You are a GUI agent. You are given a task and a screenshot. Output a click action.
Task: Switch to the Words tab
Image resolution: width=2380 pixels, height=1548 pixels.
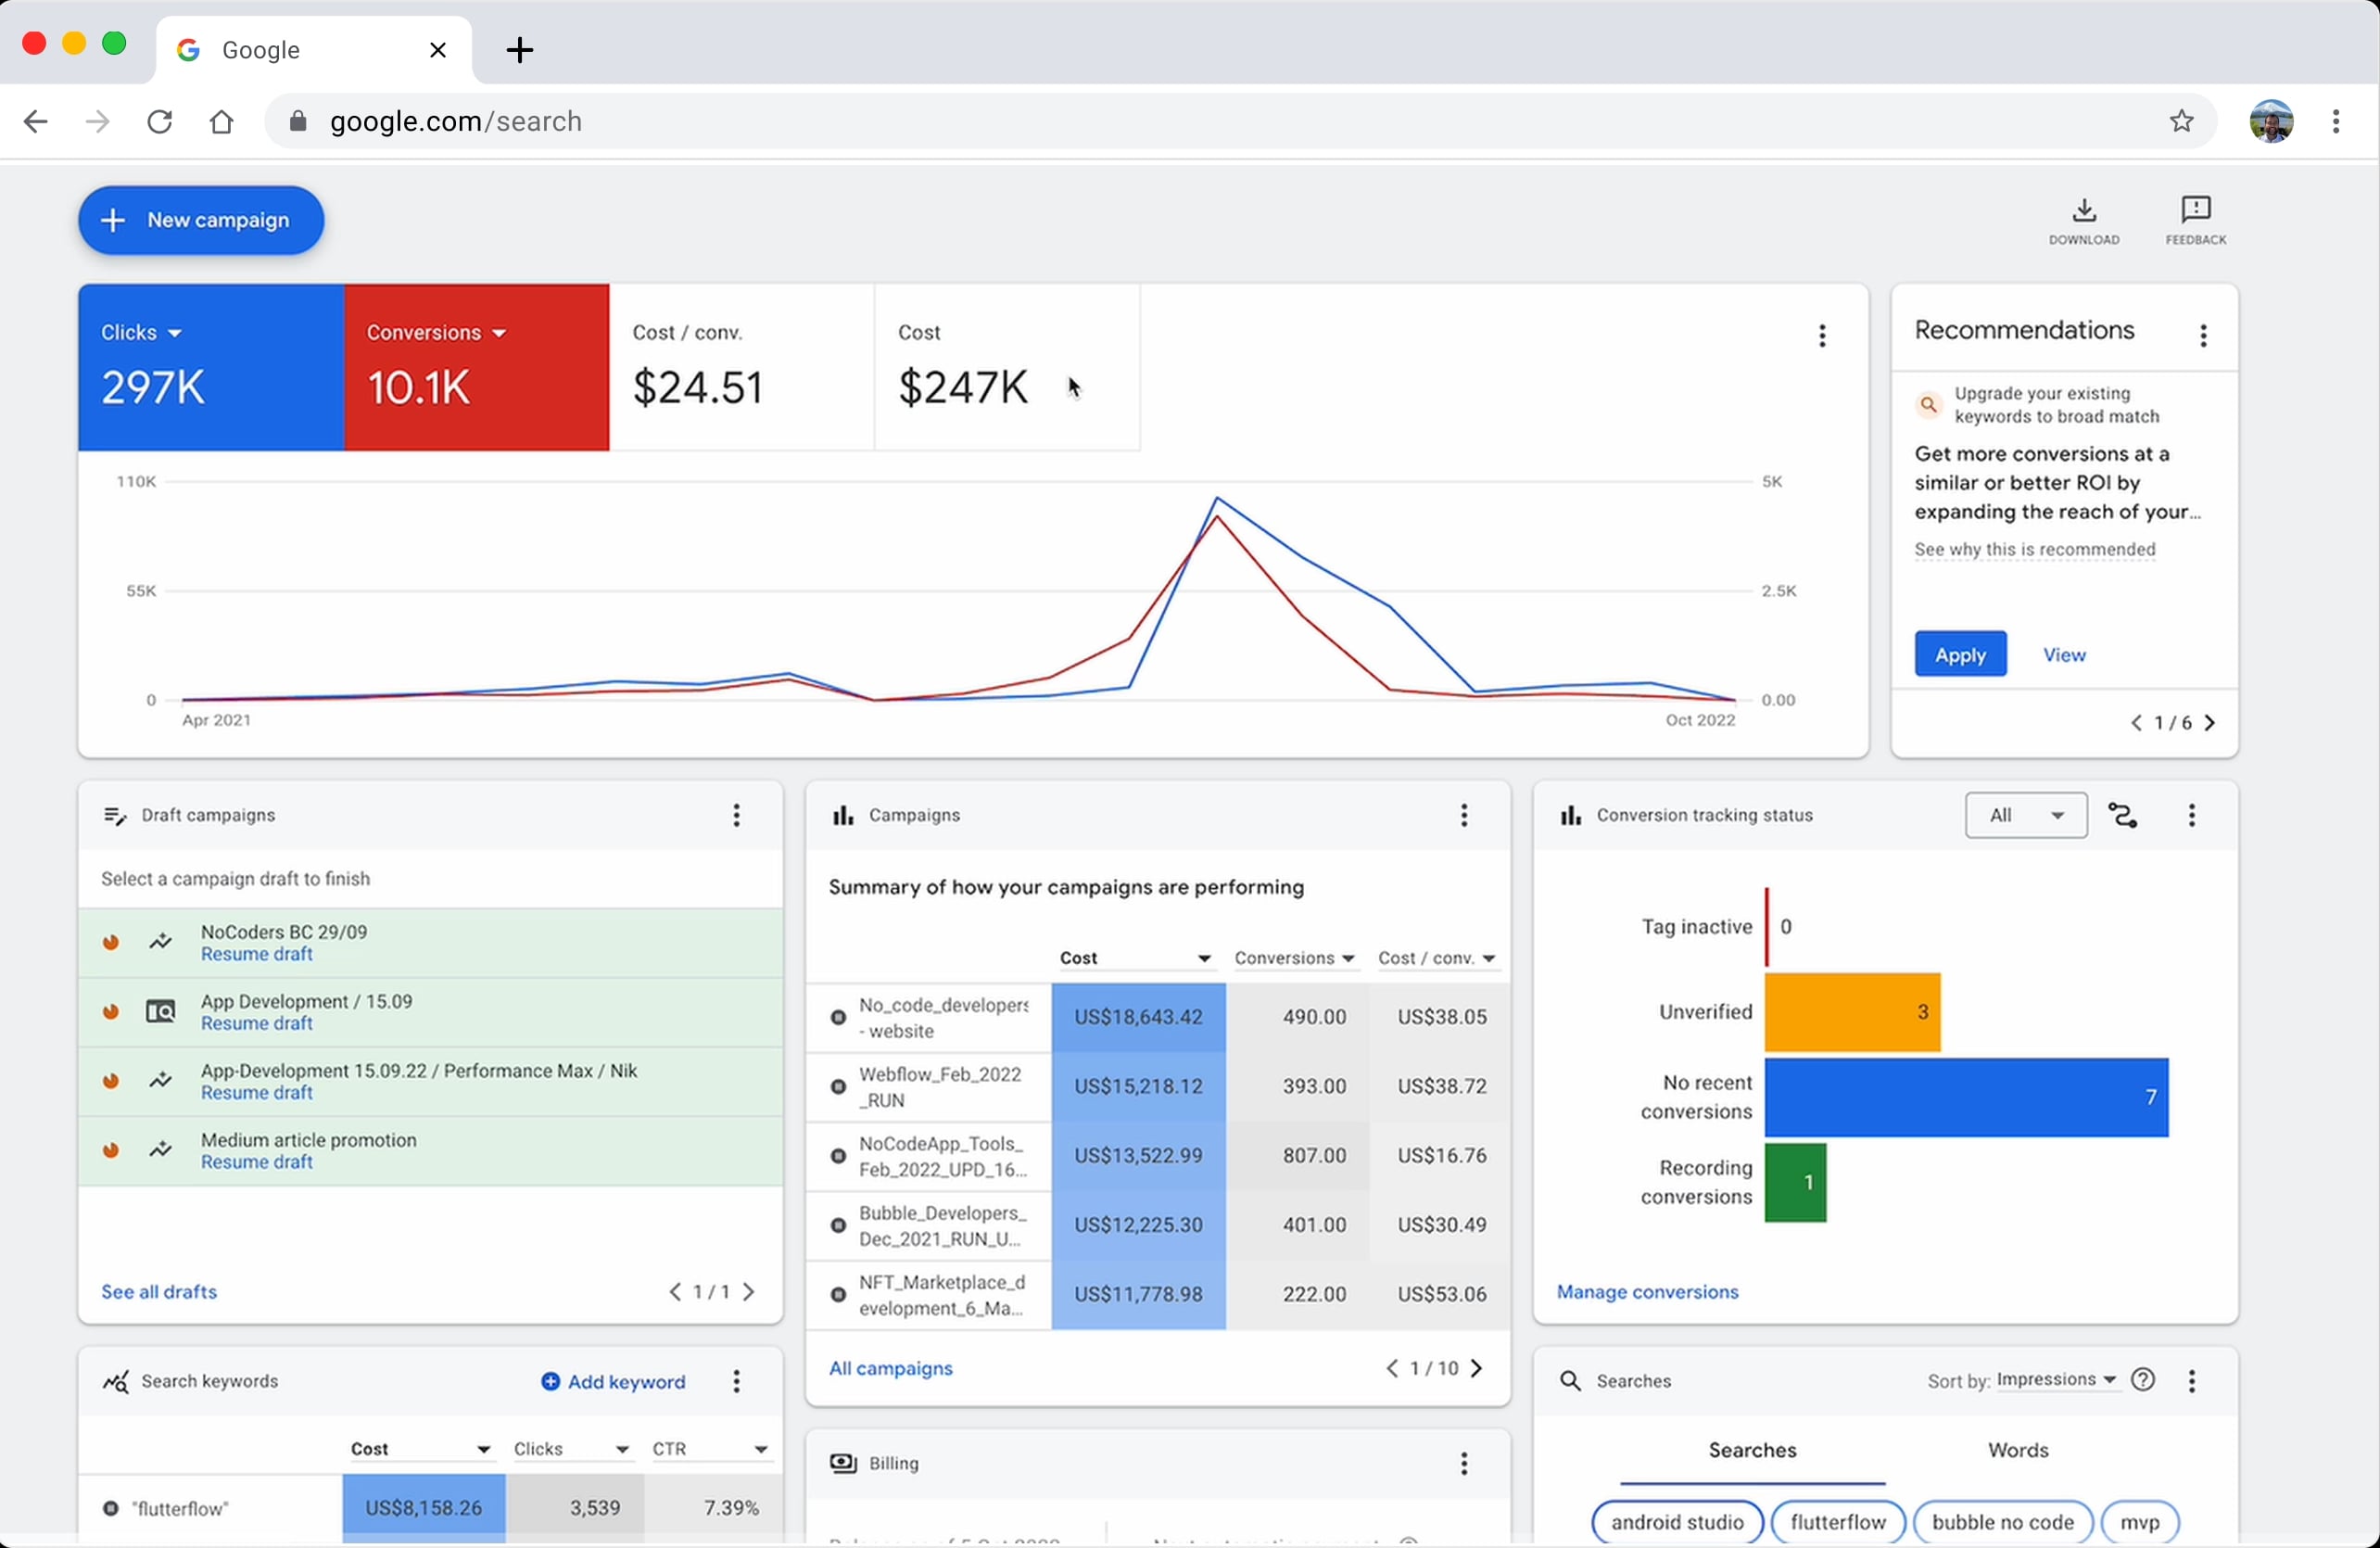pyautogui.click(x=2018, y=1451)
